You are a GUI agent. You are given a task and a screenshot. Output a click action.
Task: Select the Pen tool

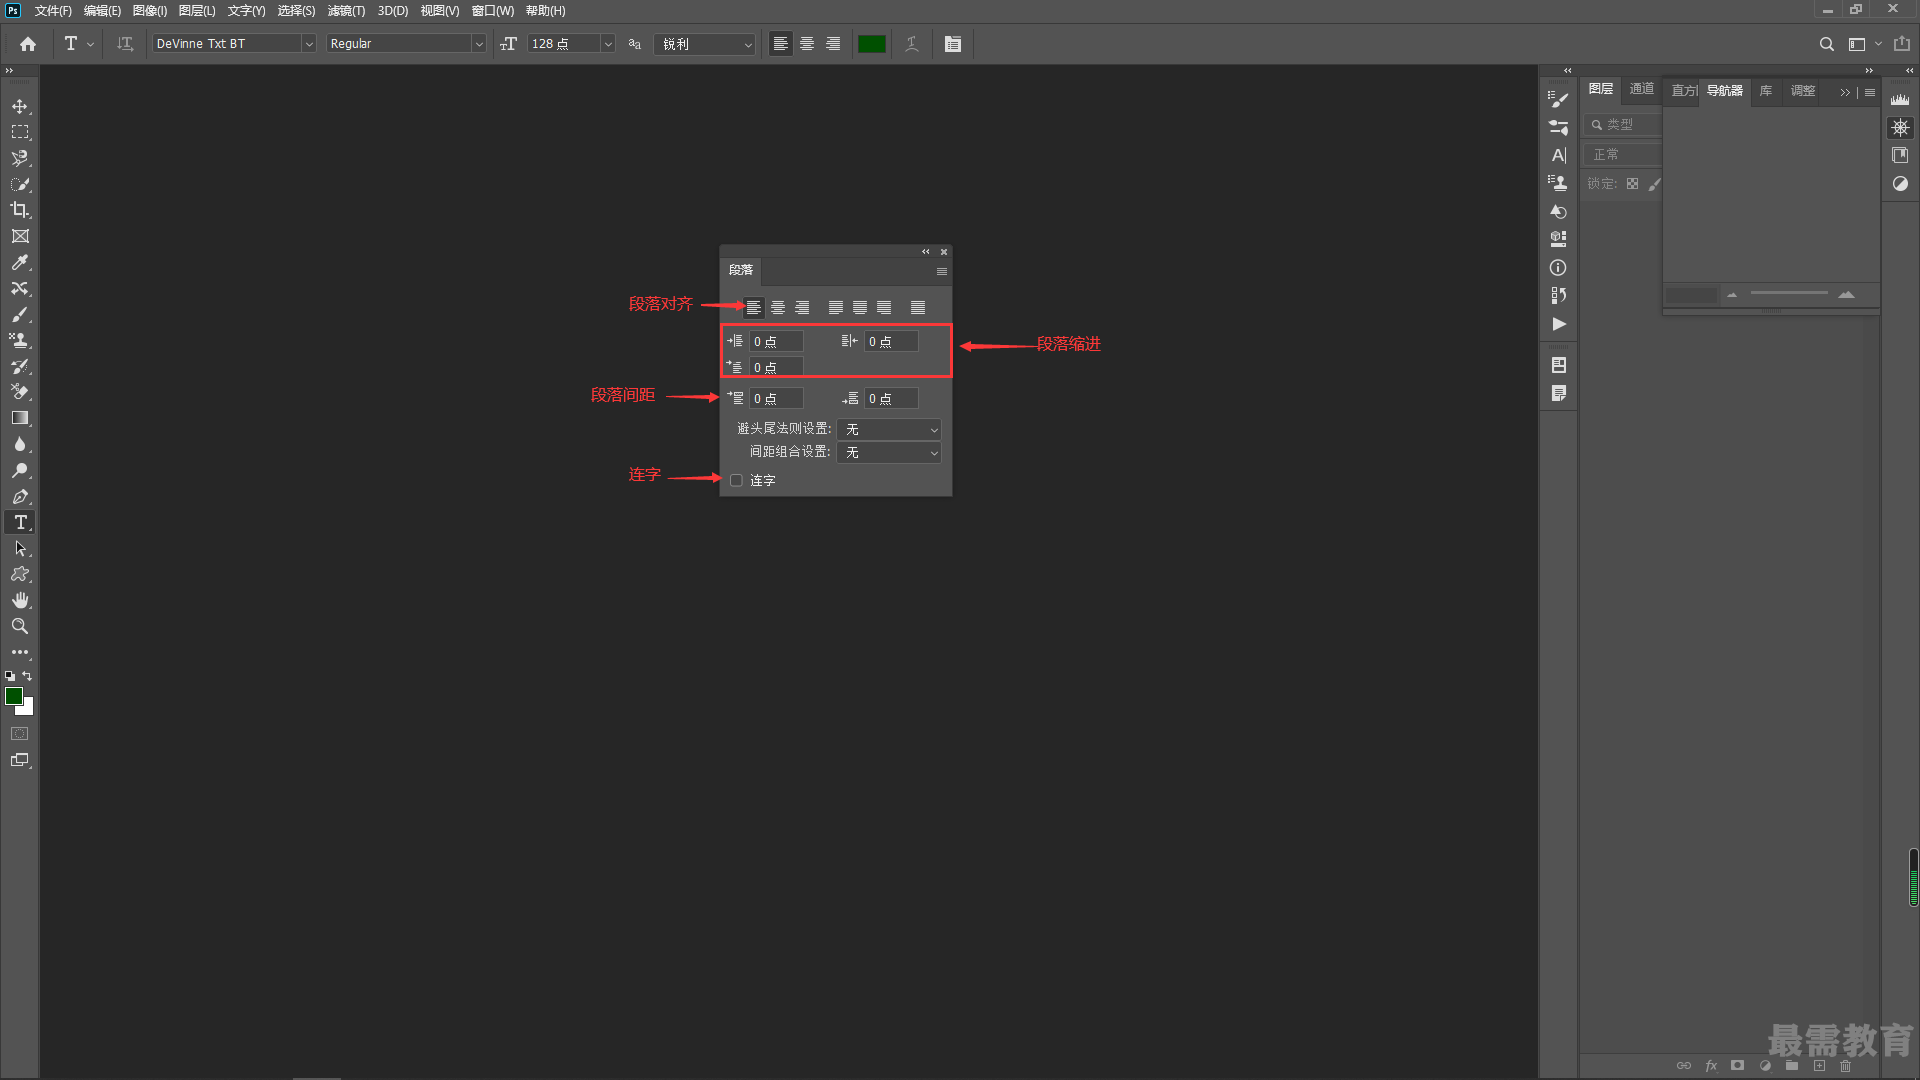click(20, 496)
